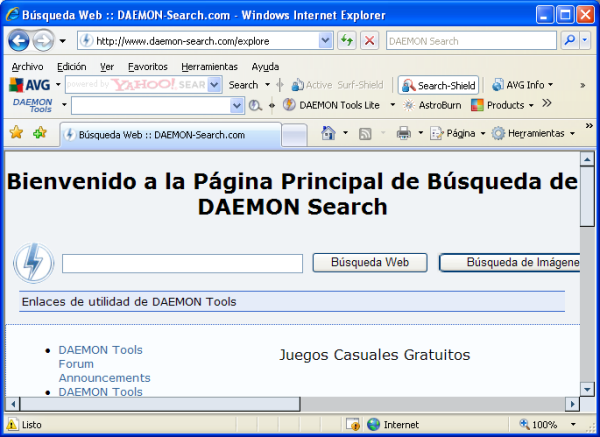Open the Página dropdown menu

(x=458, y=133)
